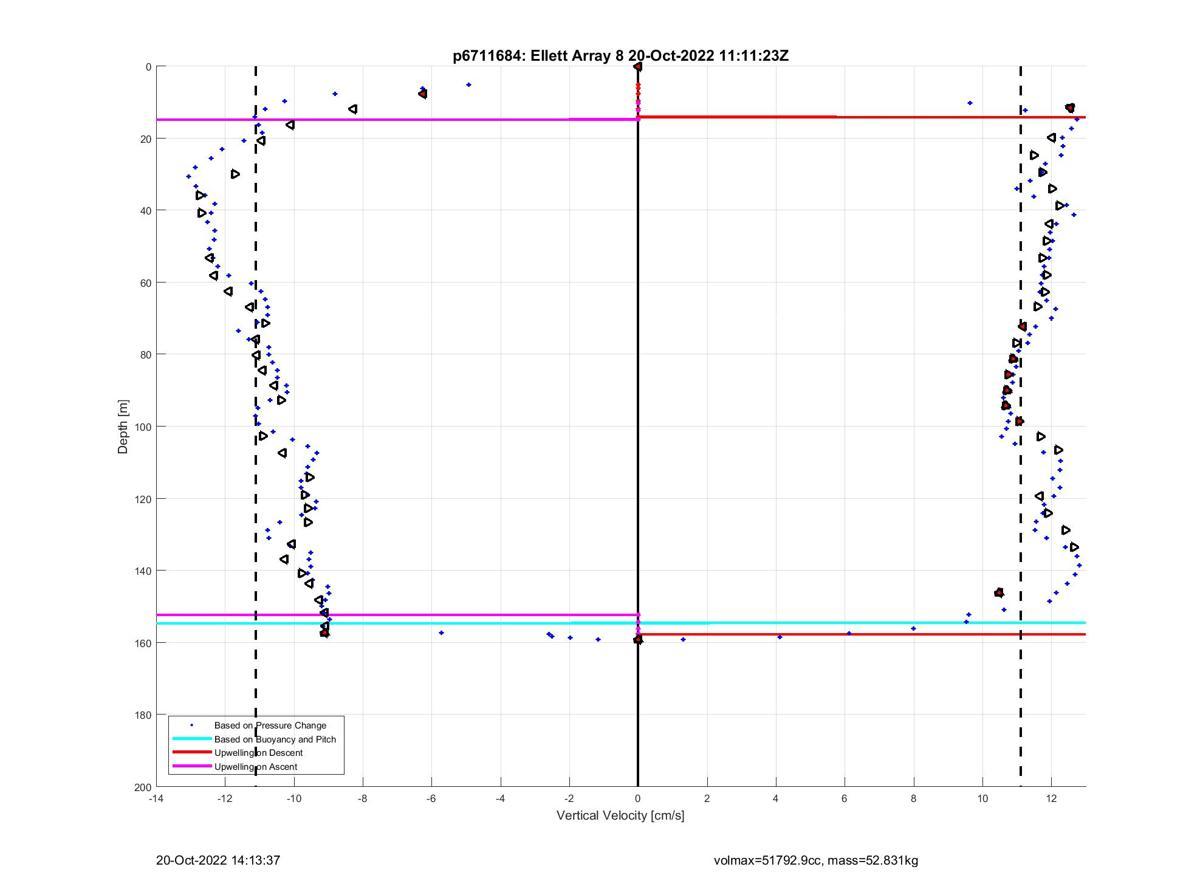
Task: Click velocity tick label '-12'
Action: click(x=225, y=798)
